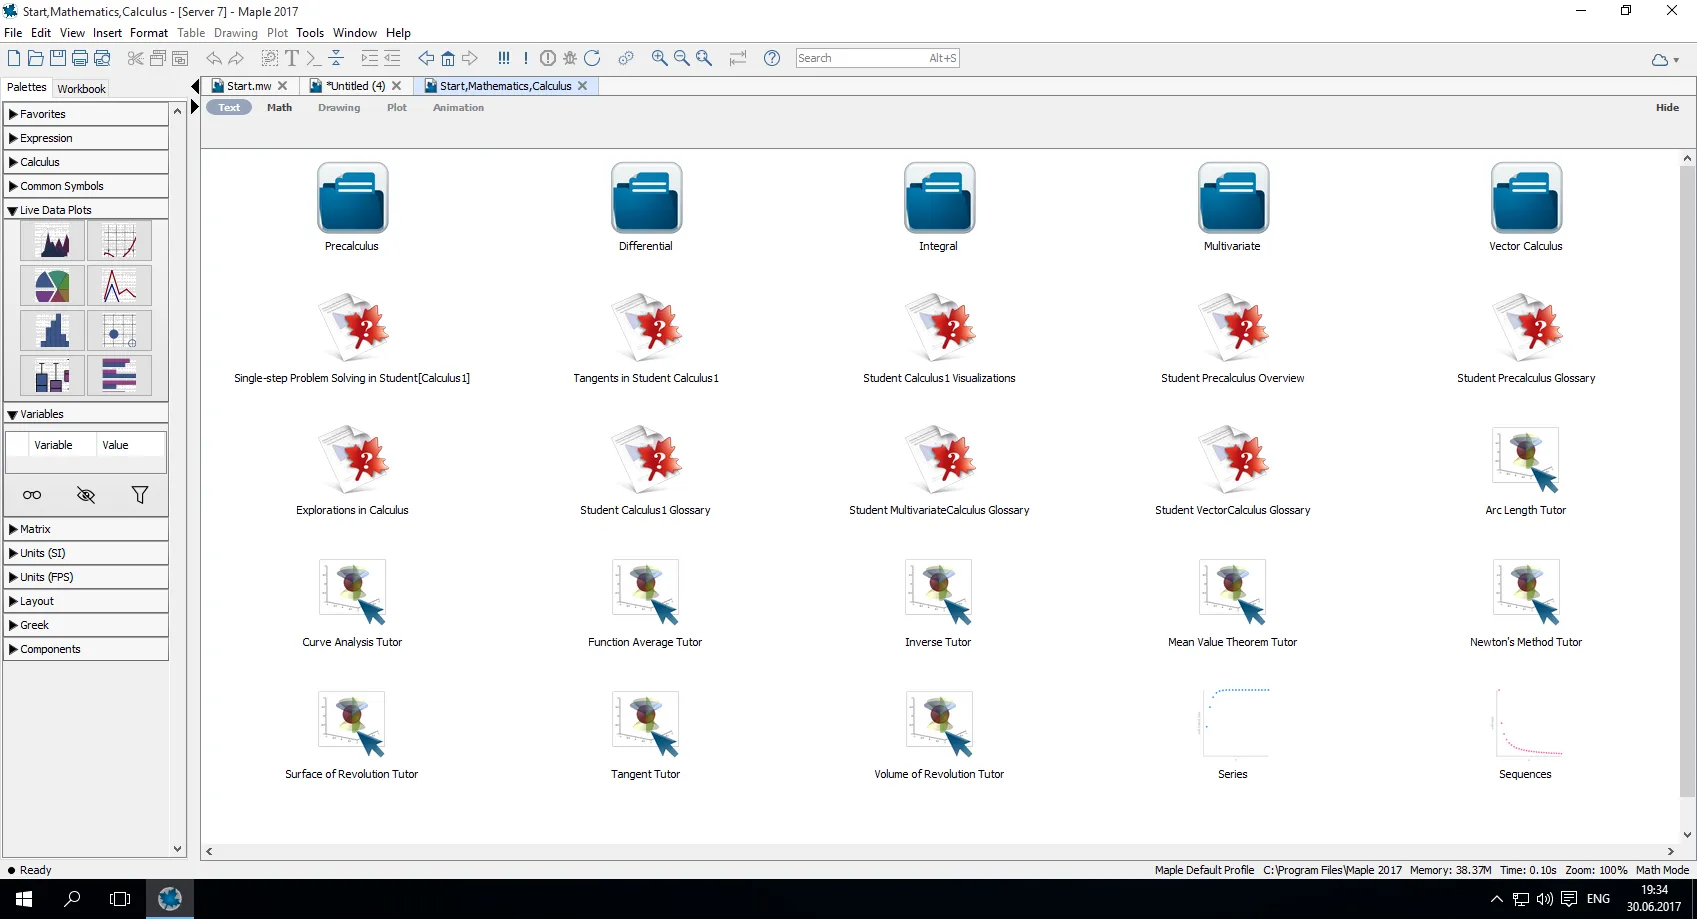Screen dimensions: 1697x919
Task: Click the Windows taskbar search icon
Action: (x=72, y=899)
